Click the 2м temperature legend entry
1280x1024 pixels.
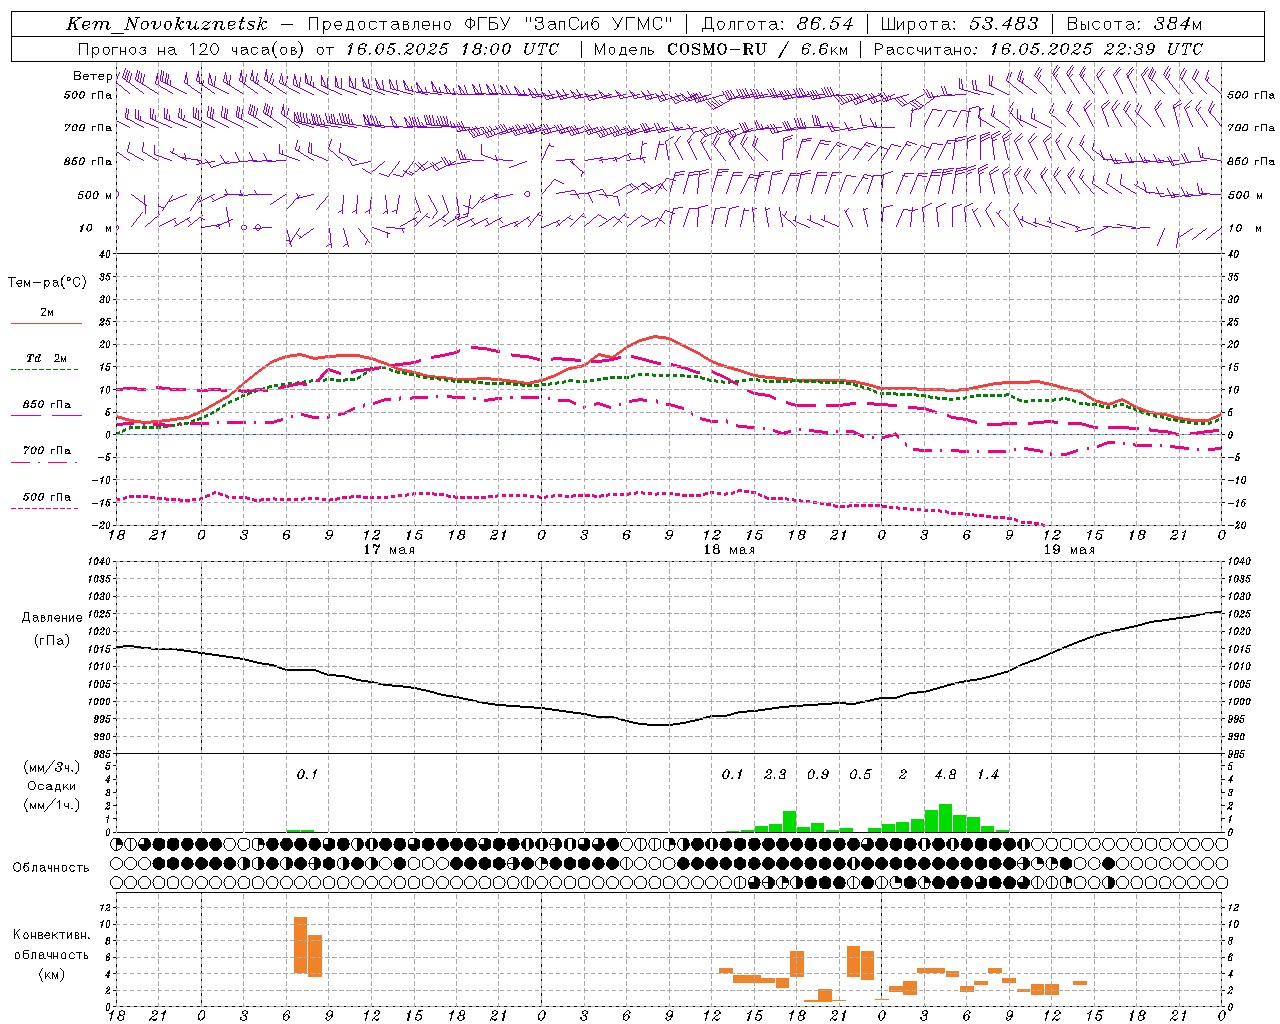coord(47,312)
